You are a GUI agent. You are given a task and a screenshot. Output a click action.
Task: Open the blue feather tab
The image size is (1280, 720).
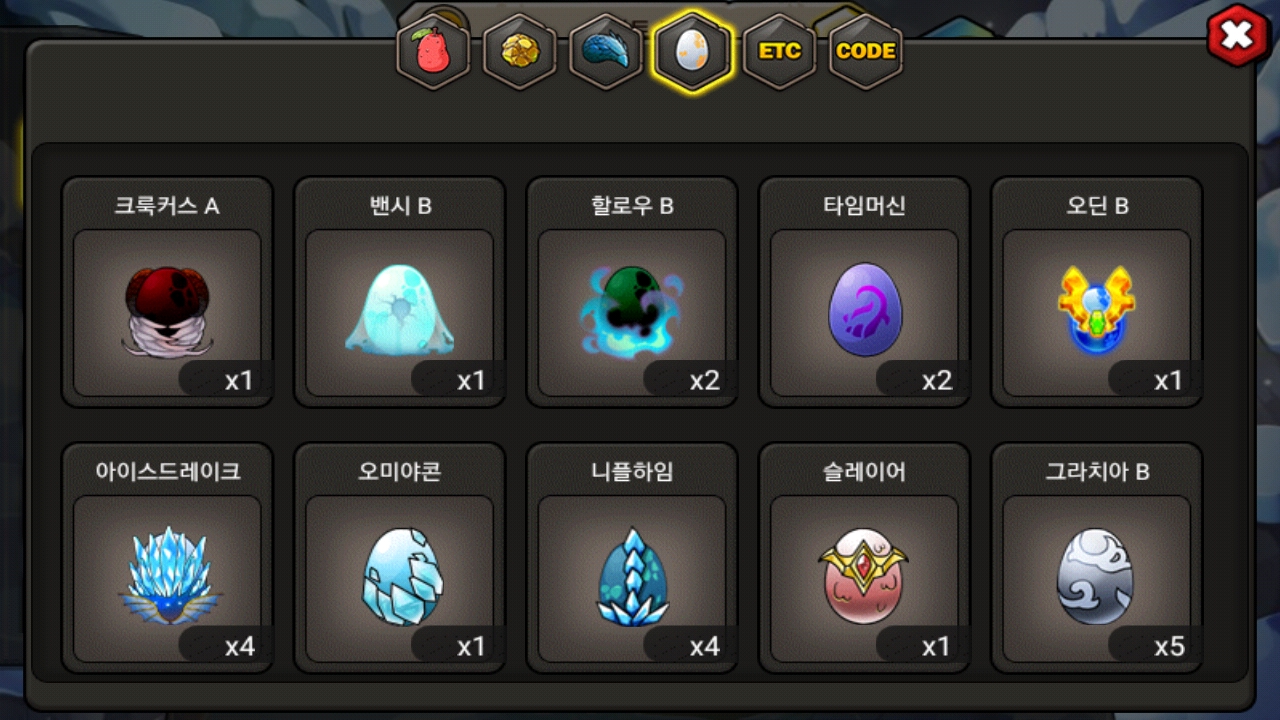tap(606, 52)
